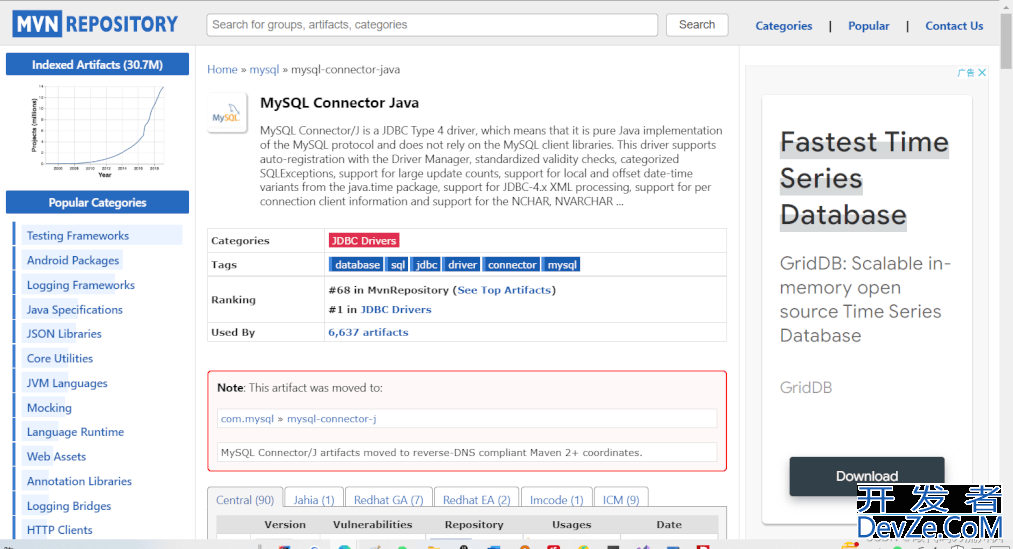Click the Version column header
Image resolution: width=1013 pixels, height=549 pixels.
pyautogui.click(x=285, y=524)
